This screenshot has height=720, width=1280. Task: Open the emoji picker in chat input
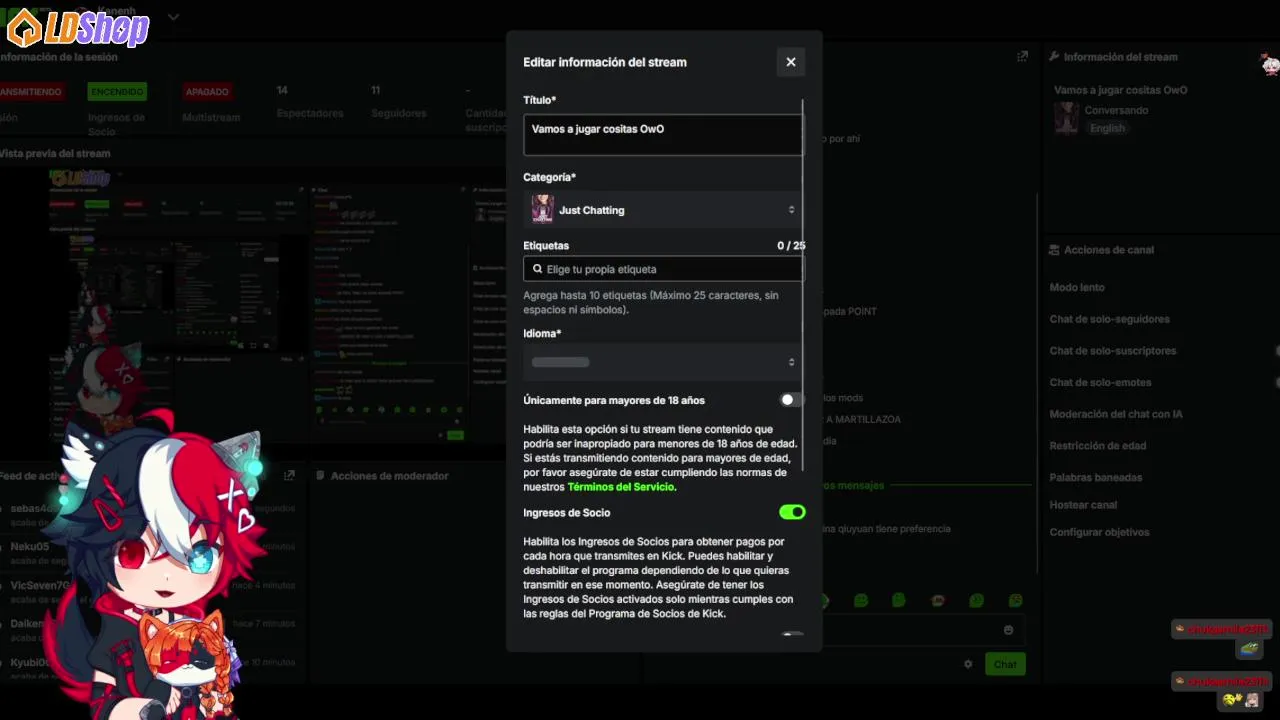(1008, 630)
